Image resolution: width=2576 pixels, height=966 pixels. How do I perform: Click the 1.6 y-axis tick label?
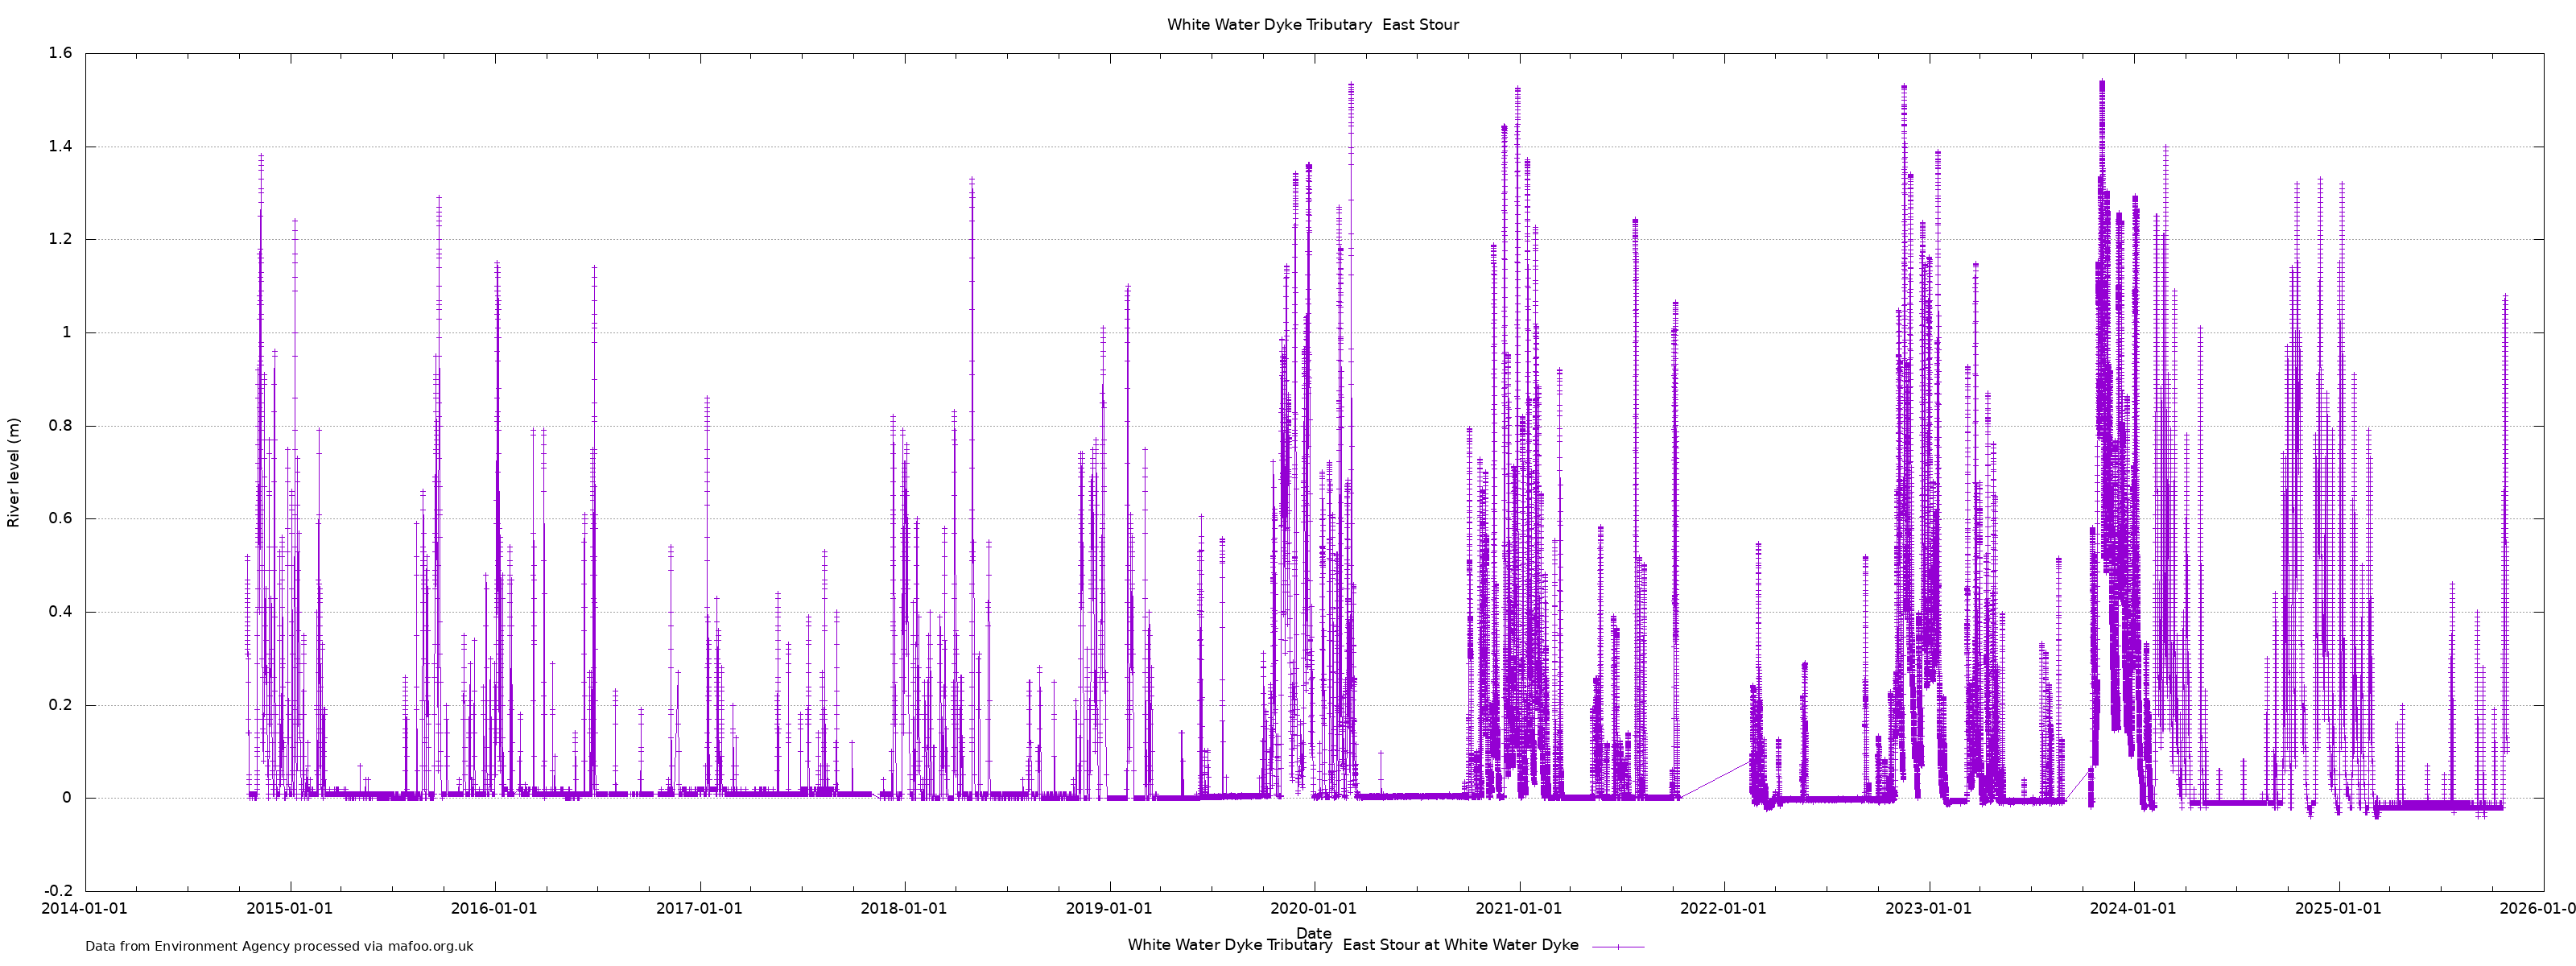[x=60, y=54]
